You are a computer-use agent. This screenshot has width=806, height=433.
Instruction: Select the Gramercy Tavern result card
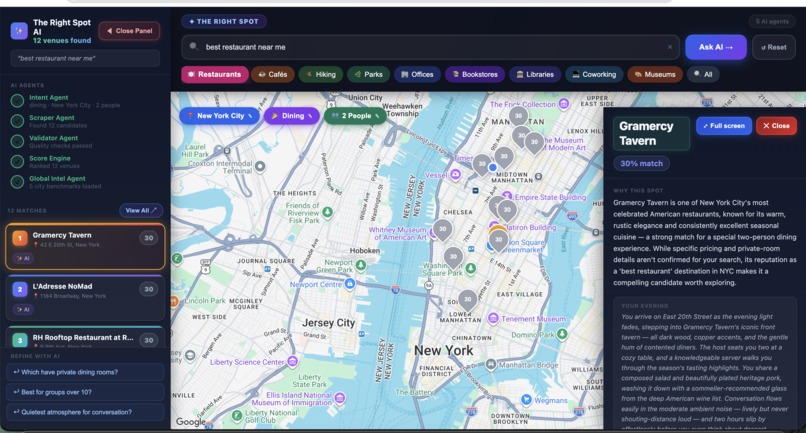(x=85, y=247)
